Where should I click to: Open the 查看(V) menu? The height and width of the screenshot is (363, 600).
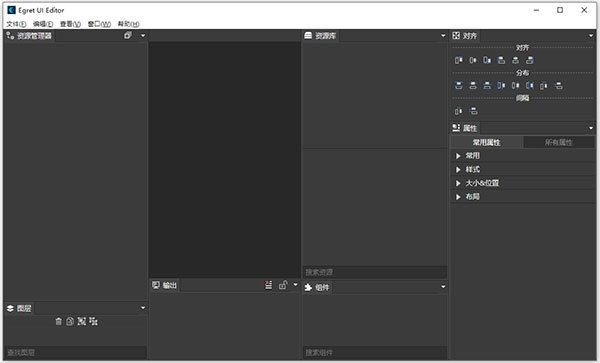[x=70, y=24]
